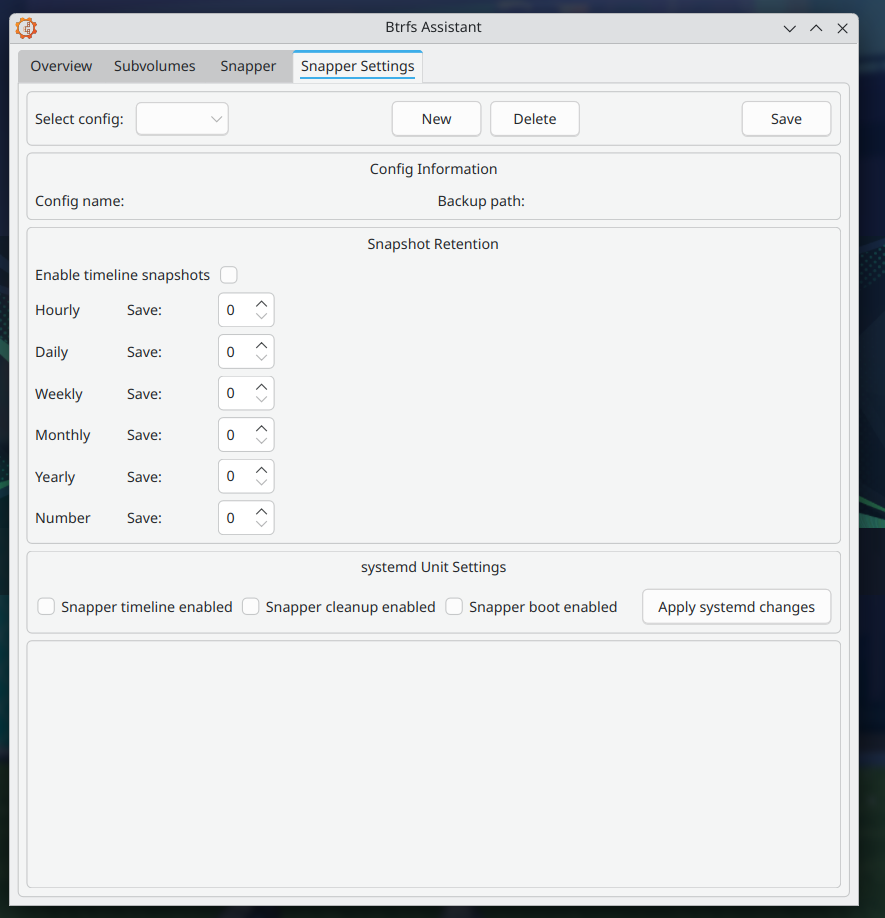Click the New config button
This screenshot has width=885, height=918.
coord(437,119)
